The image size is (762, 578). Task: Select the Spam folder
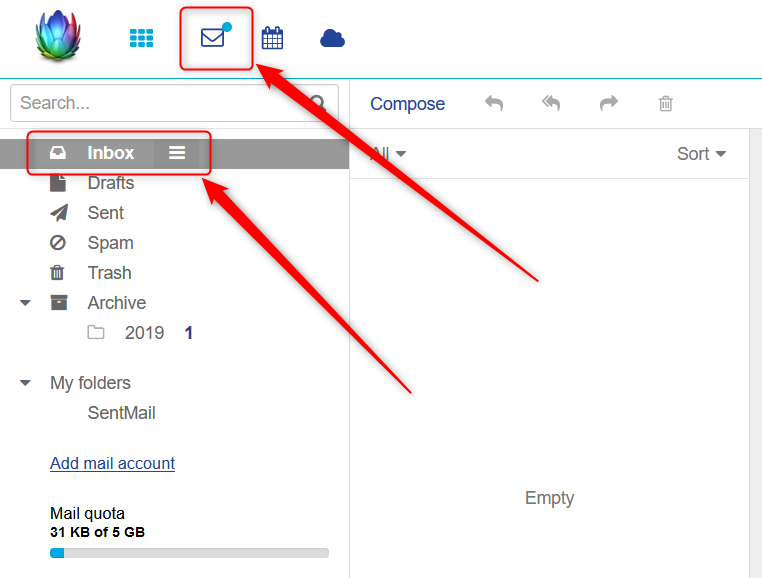110,243
